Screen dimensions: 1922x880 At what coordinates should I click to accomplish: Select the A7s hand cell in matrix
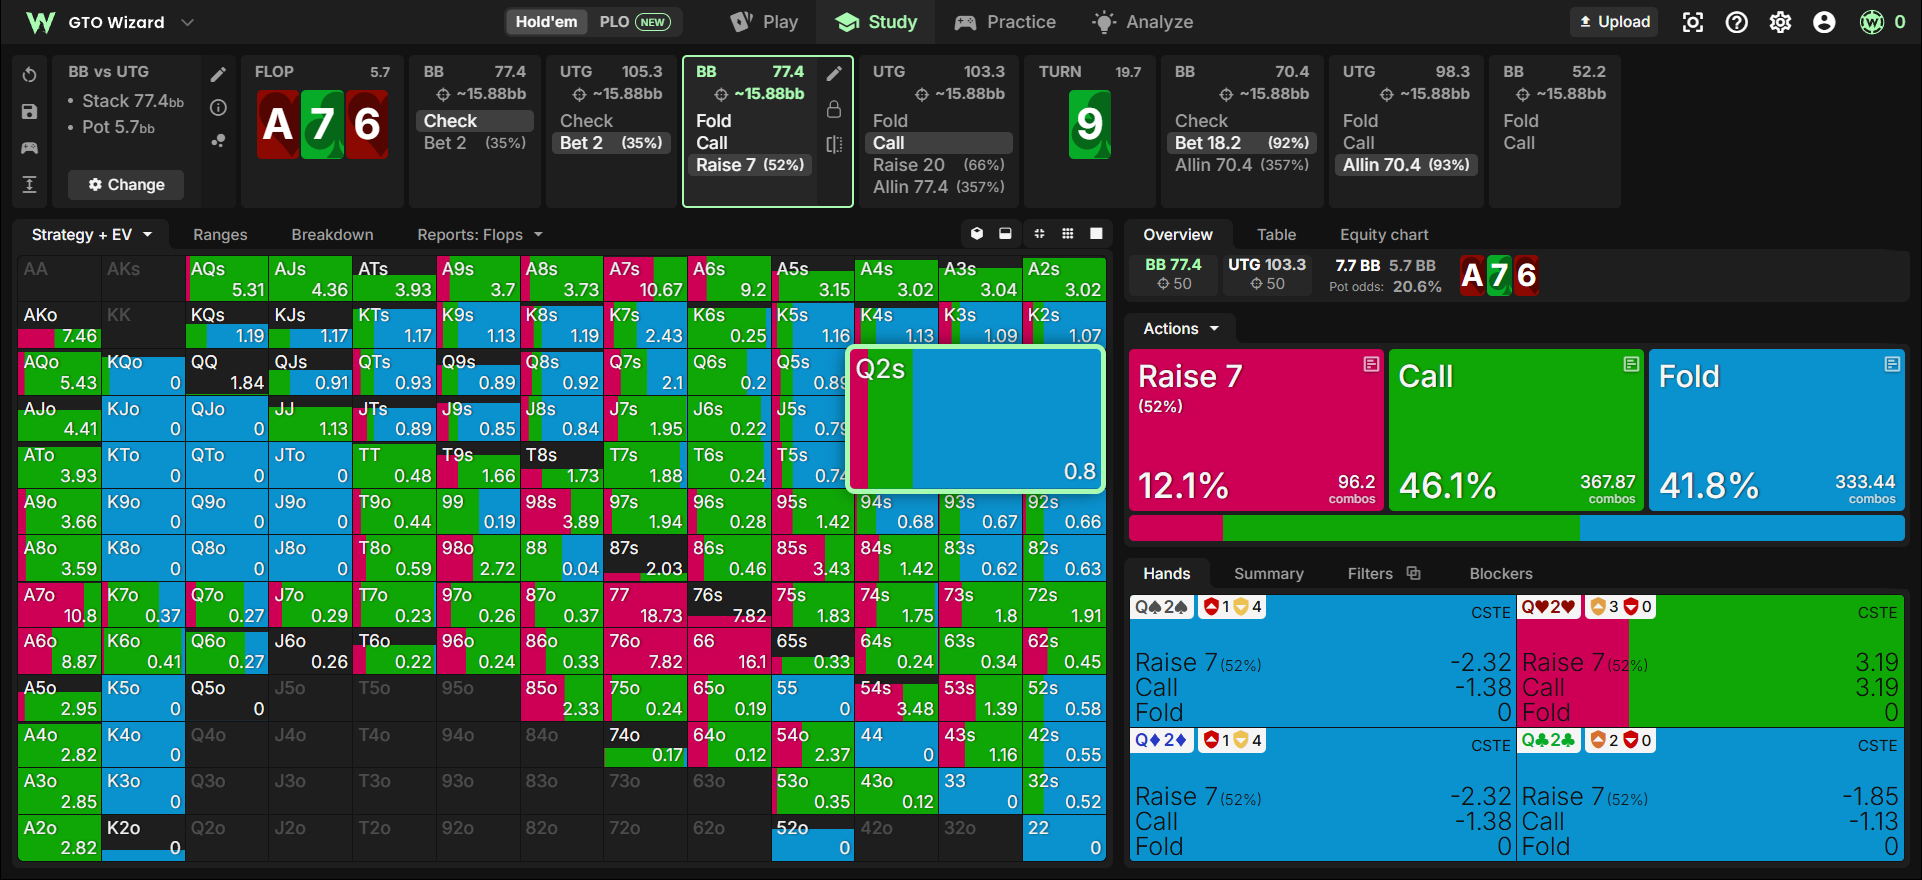645,279
